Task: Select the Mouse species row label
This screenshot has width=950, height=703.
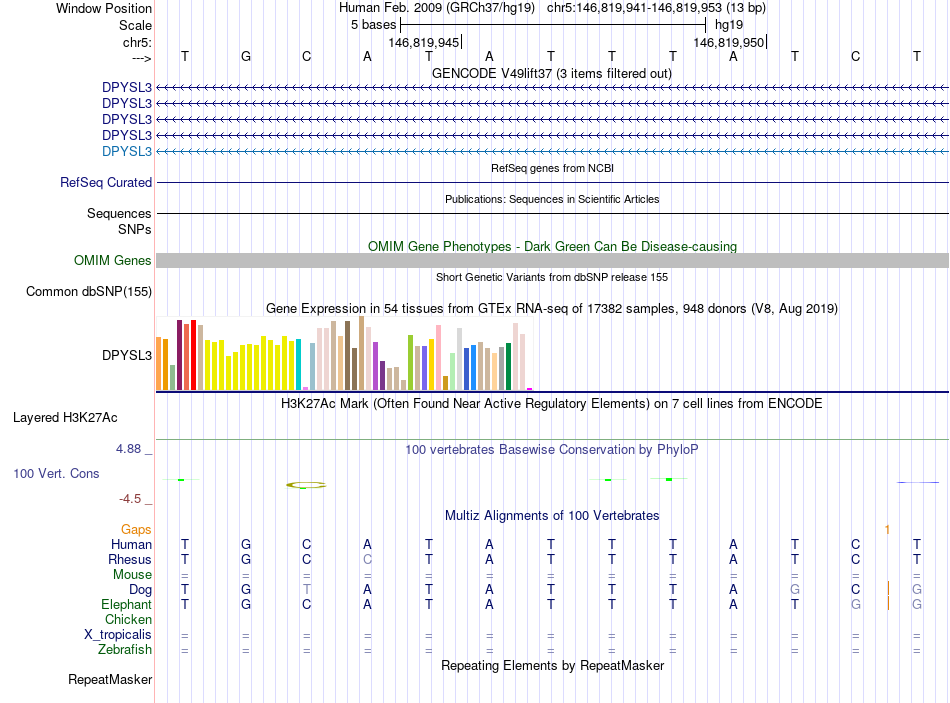Action: [132, 575]
